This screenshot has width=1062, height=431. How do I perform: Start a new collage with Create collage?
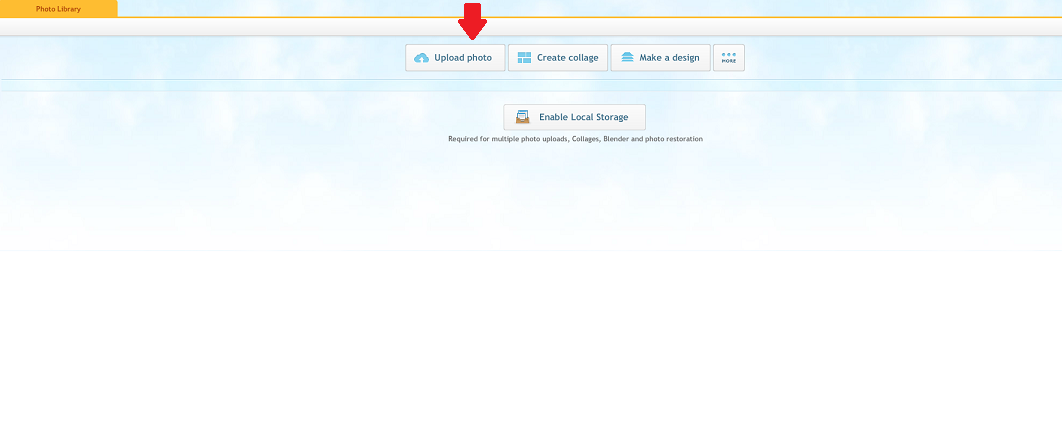tap(557, 58)
